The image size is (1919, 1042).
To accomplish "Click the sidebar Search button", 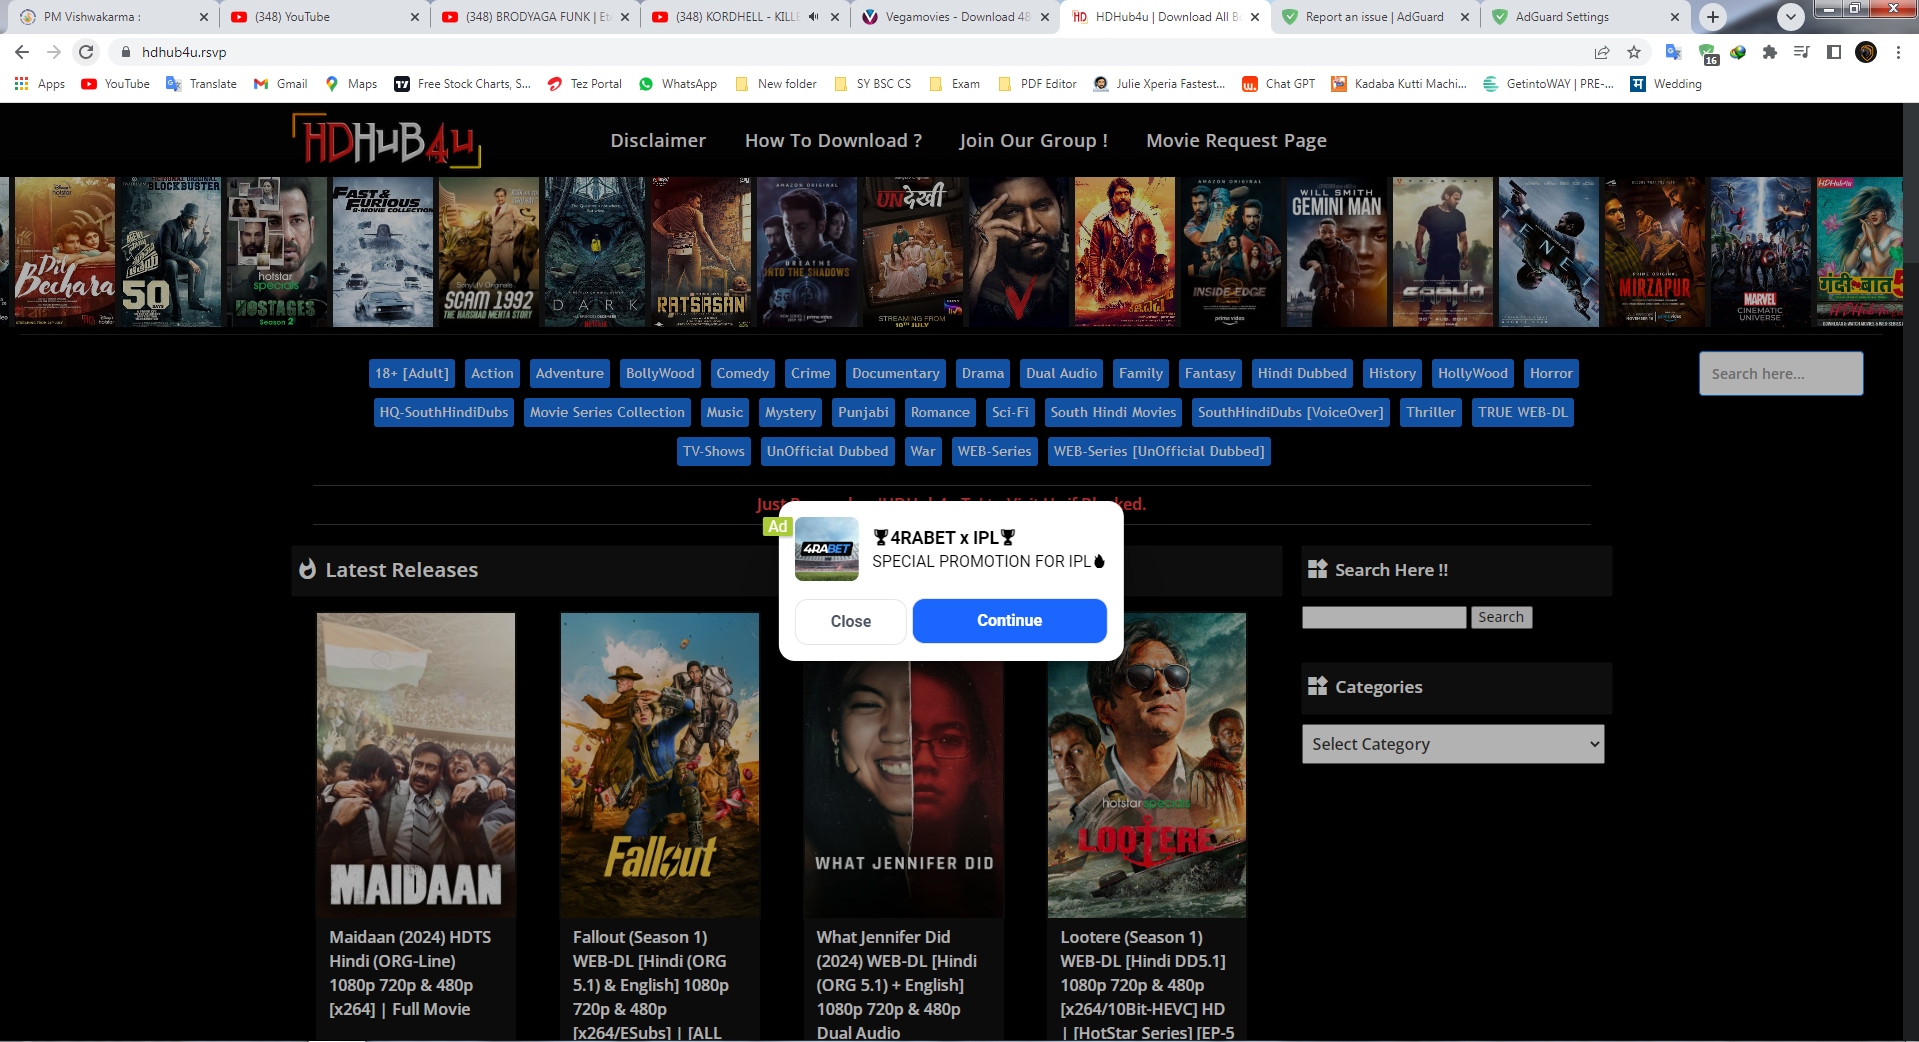I will [x=1501, y=617].
